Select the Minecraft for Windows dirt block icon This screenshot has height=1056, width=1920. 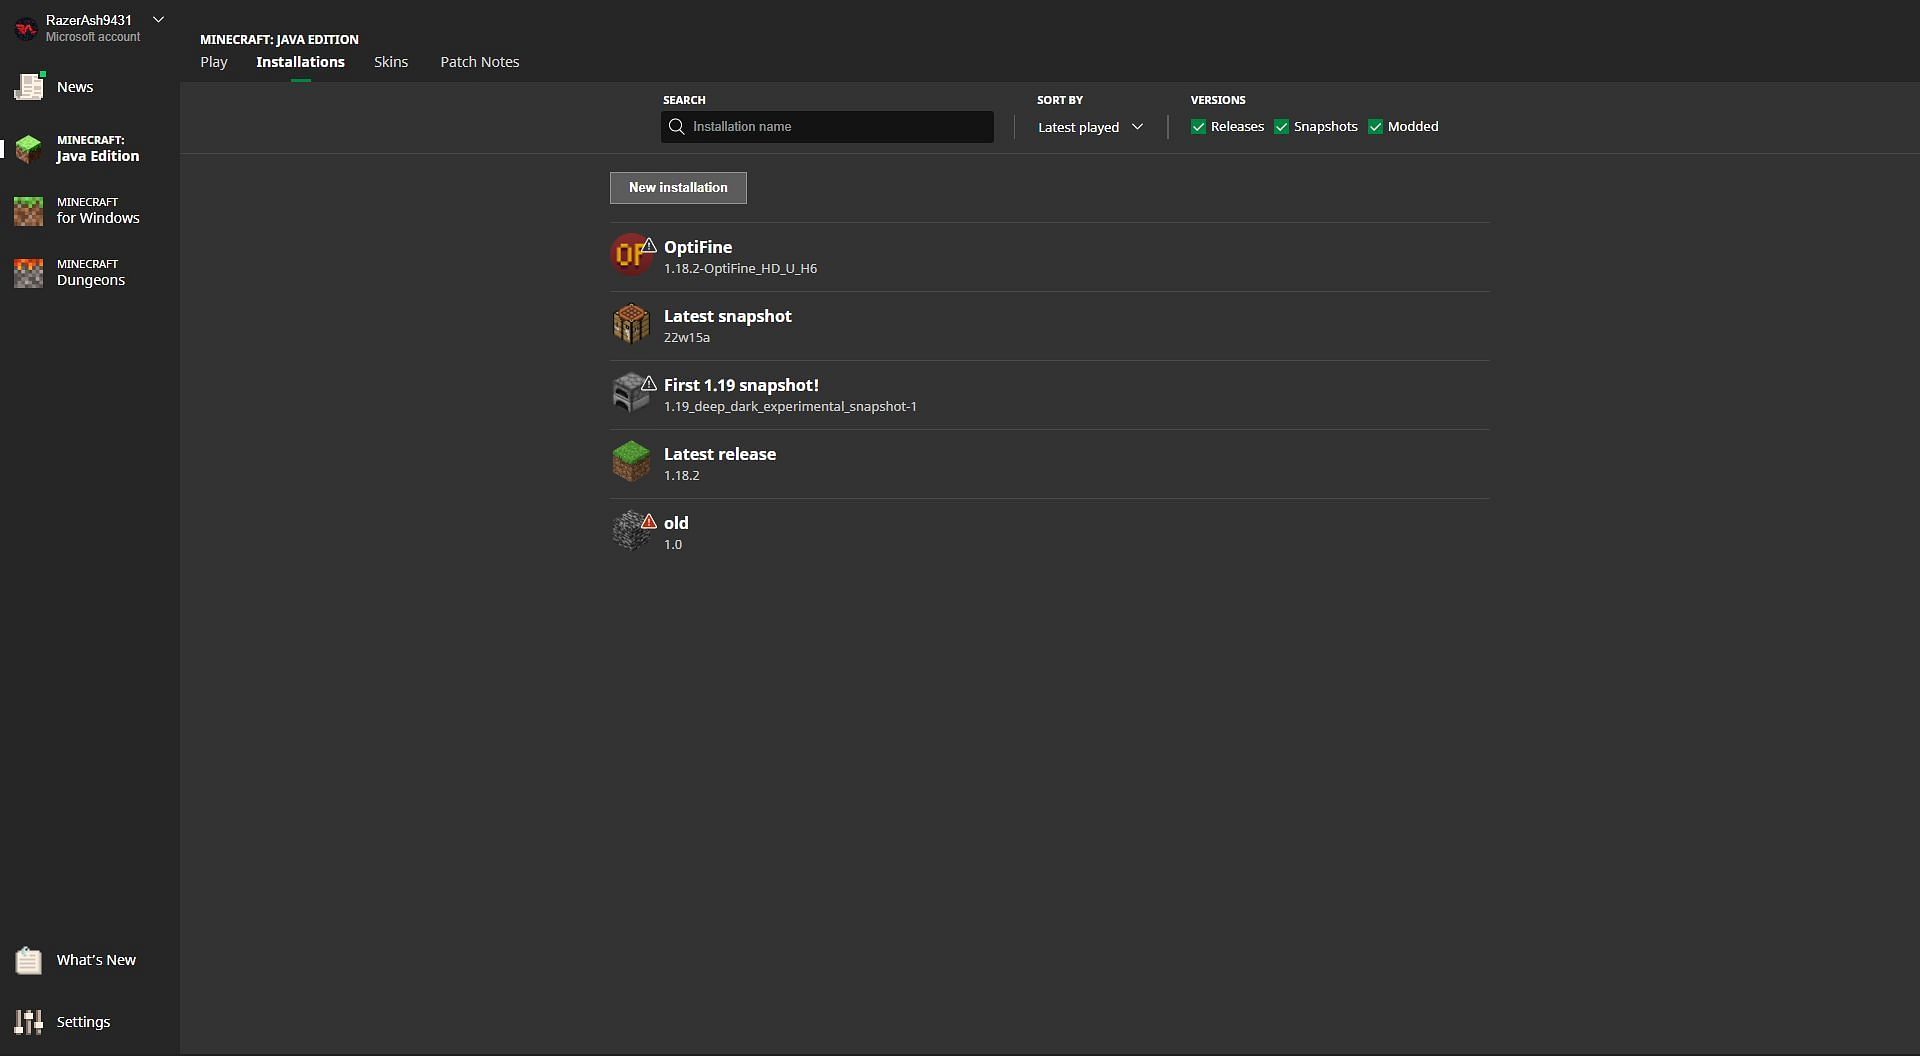28,211
